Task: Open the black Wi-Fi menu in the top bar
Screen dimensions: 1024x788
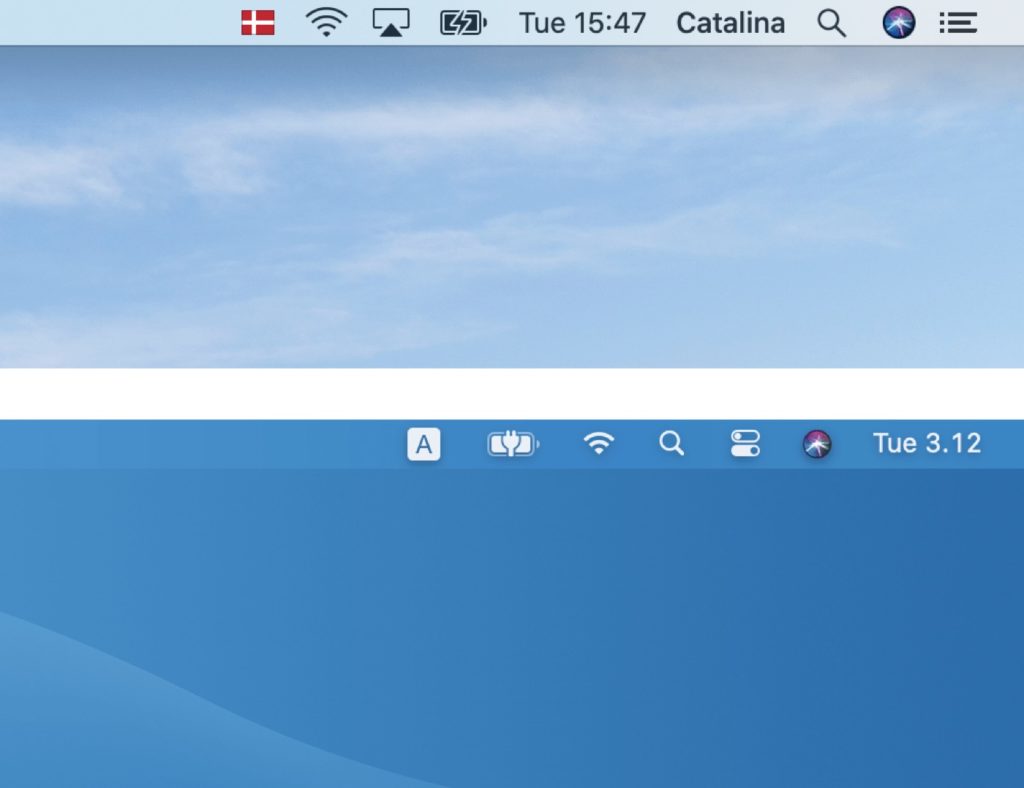Action: point(326,23)
